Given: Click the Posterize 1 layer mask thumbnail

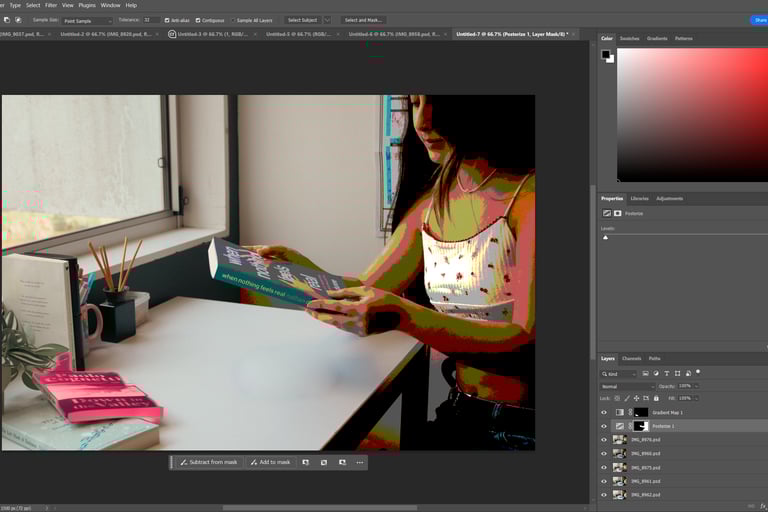Looking at the screenshot, I should tap(641, 426).
